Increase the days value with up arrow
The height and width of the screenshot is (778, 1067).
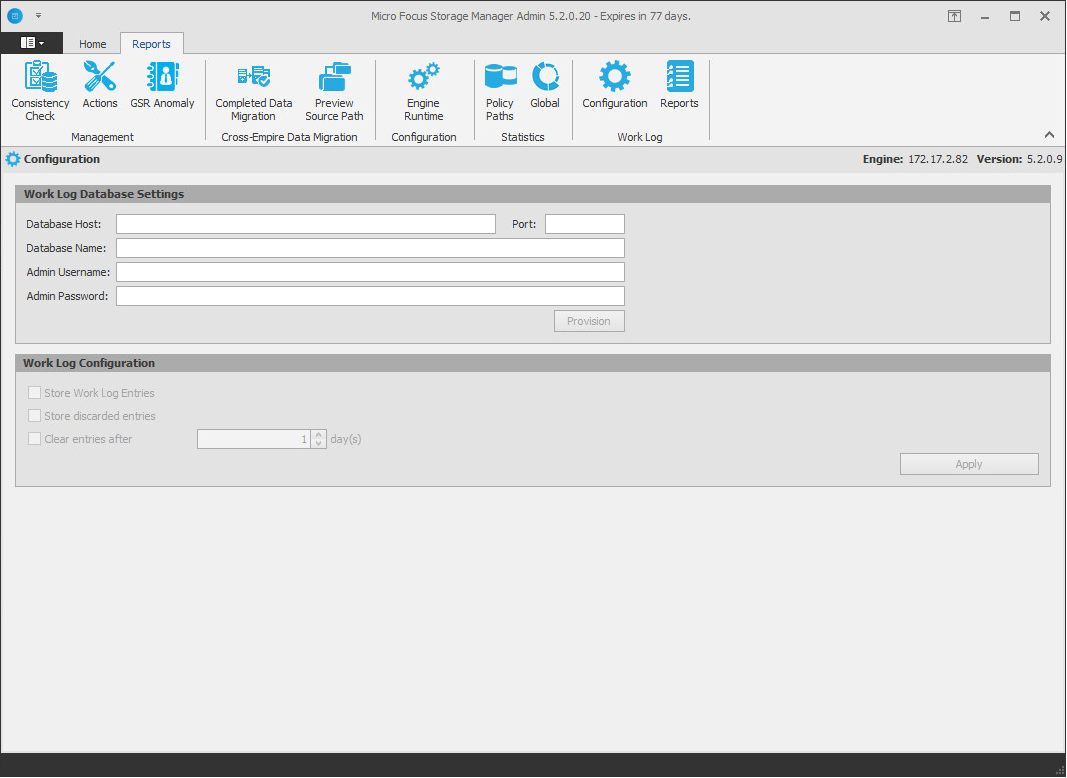click(318, 434)
